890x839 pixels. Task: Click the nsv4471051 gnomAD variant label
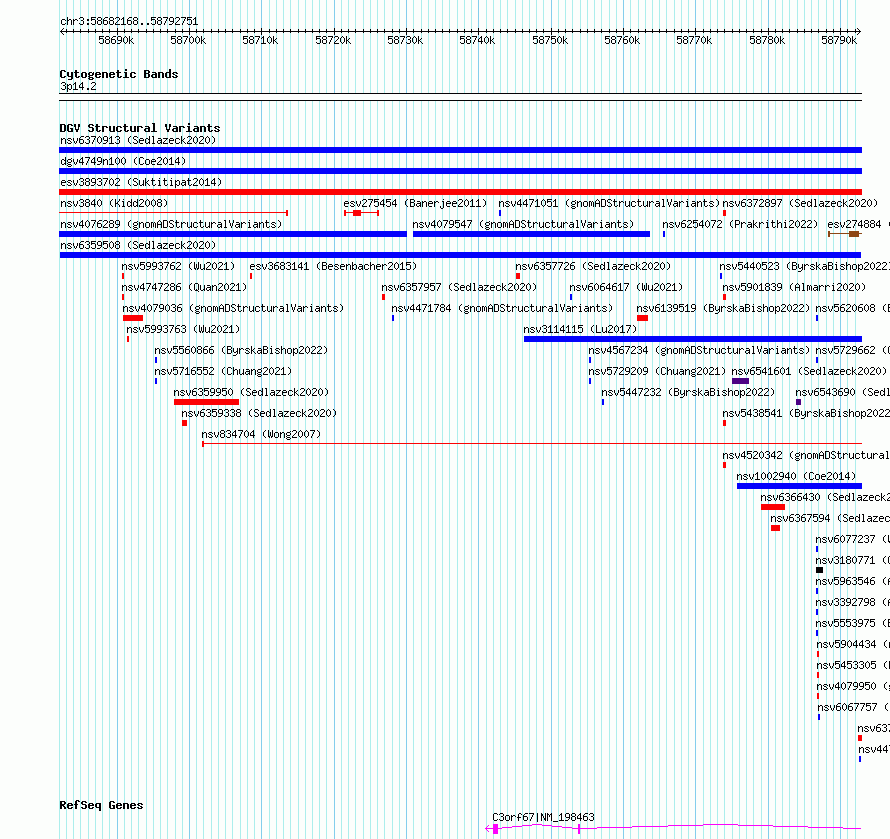click(x=609, y=203)
